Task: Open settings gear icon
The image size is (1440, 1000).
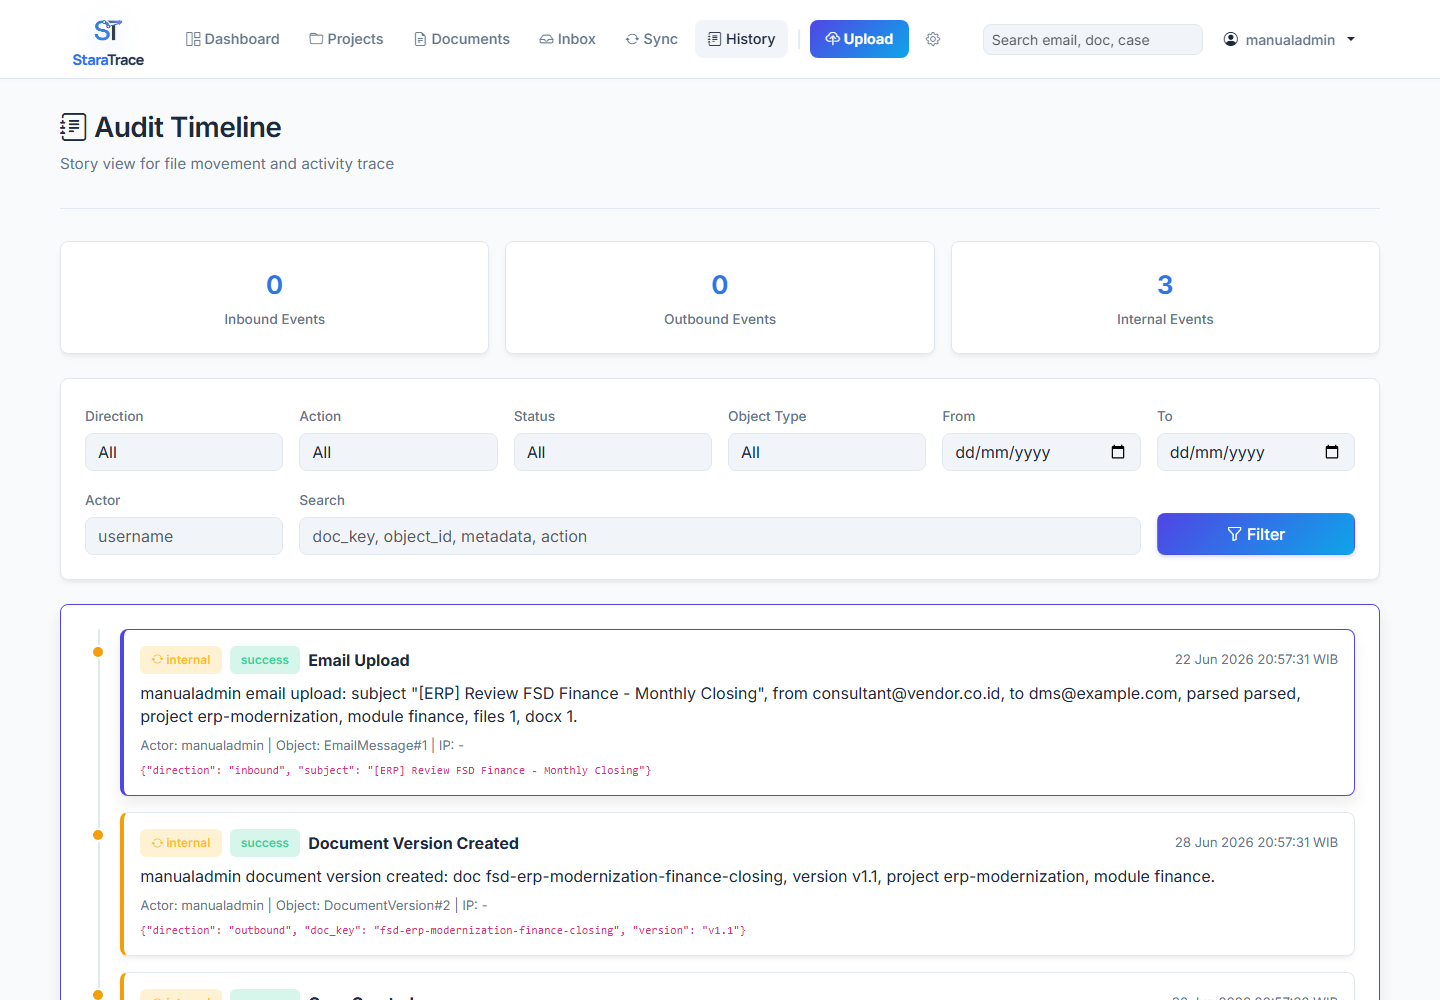Action: (933, 39)
